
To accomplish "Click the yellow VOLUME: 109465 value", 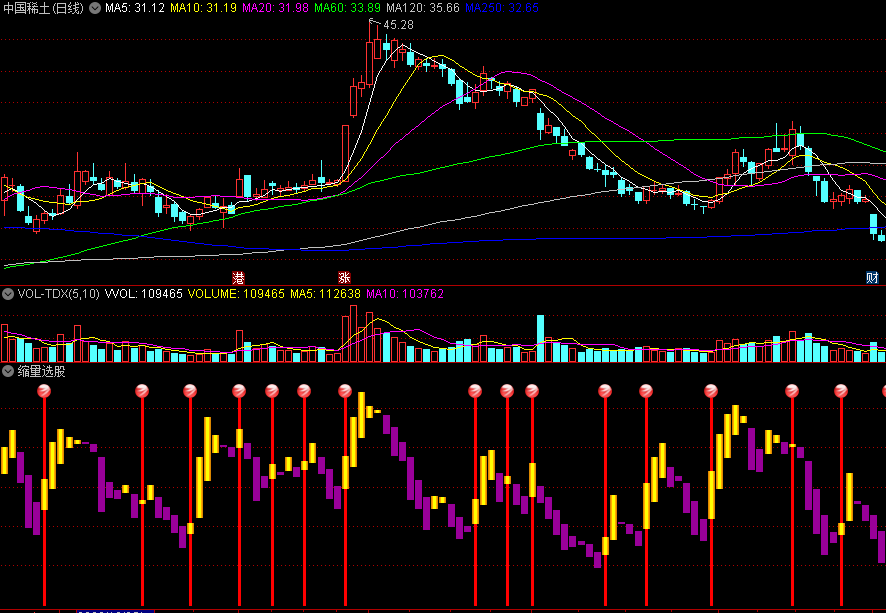I will click(236, 294).
